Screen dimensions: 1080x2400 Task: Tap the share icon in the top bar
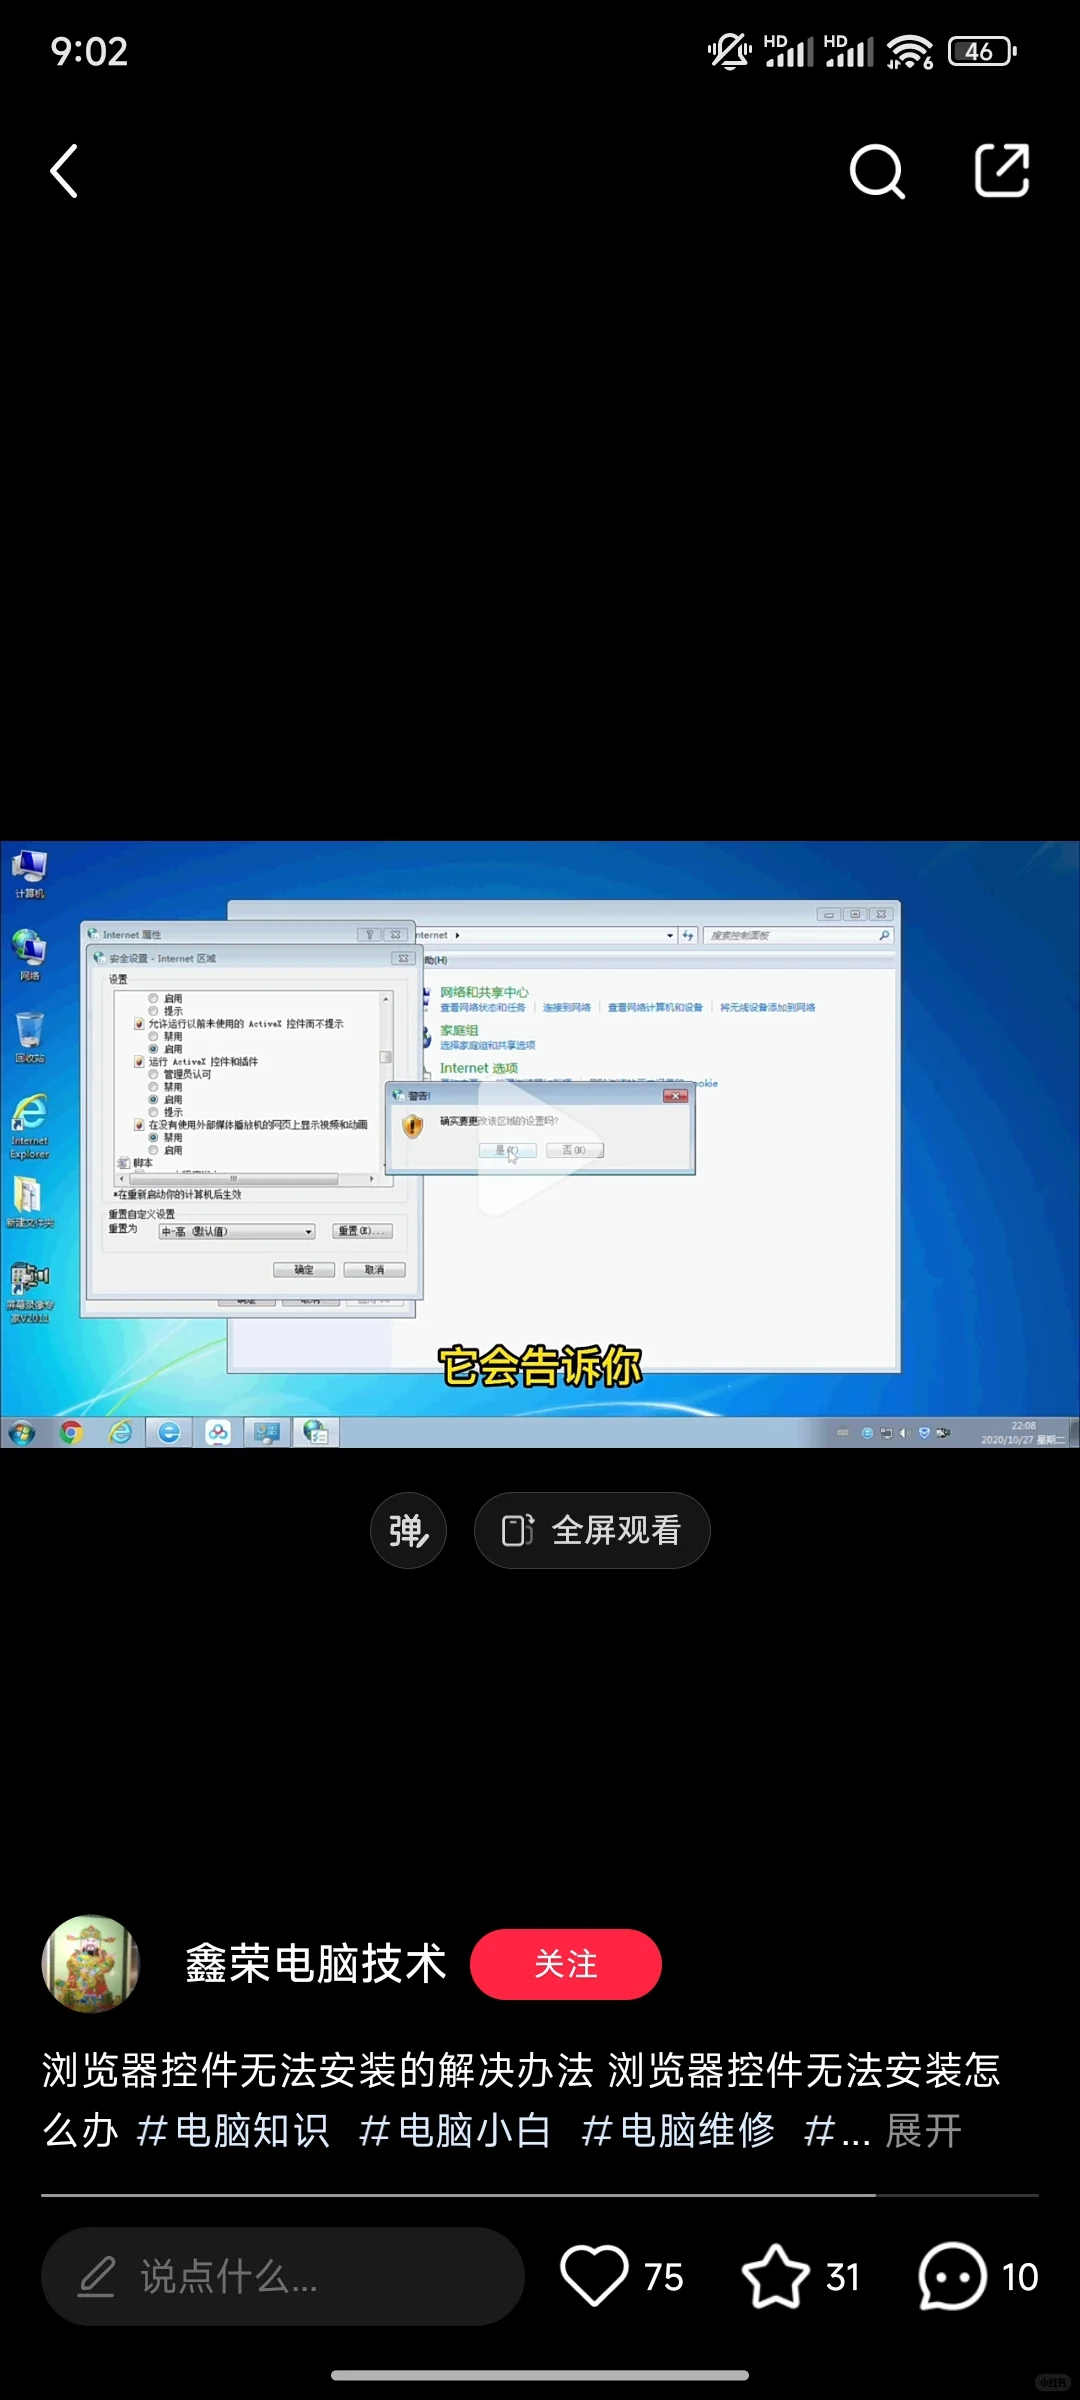1002,170
